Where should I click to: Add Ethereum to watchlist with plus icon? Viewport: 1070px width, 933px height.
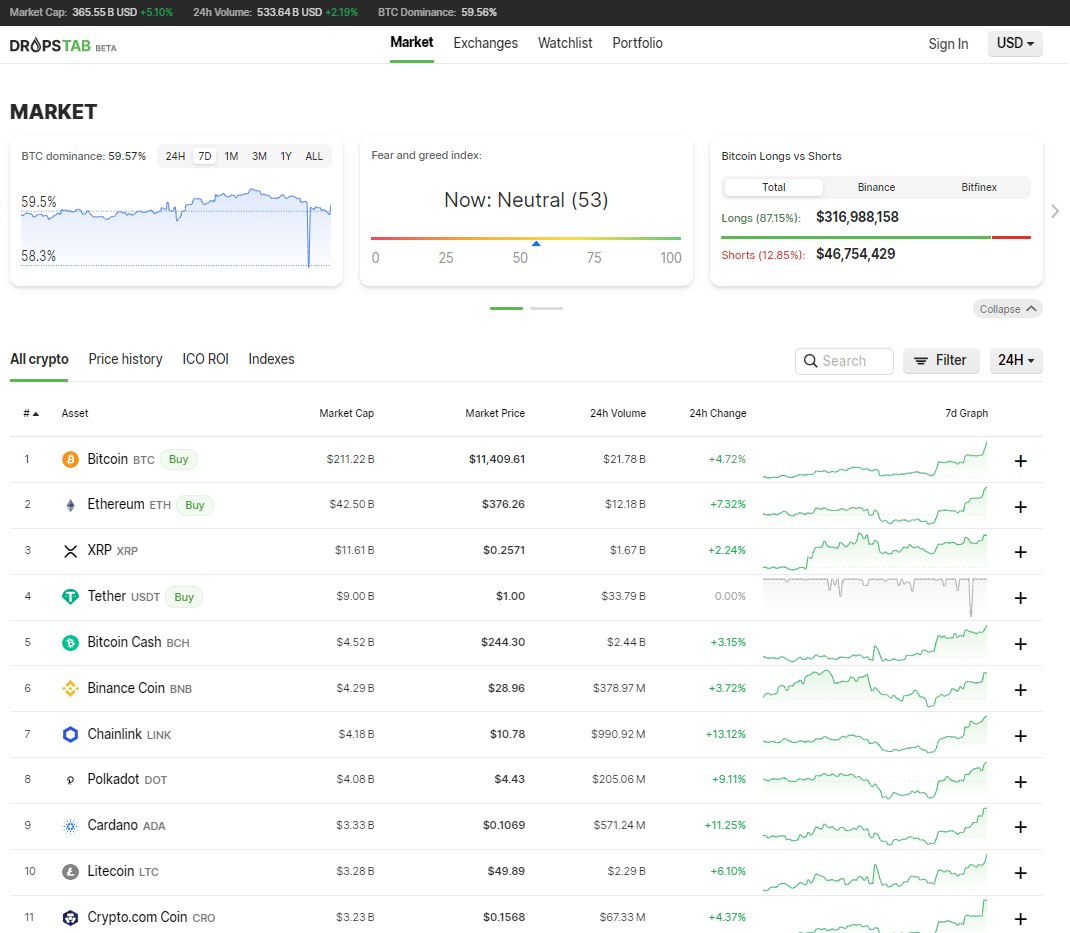[1020, 506]
